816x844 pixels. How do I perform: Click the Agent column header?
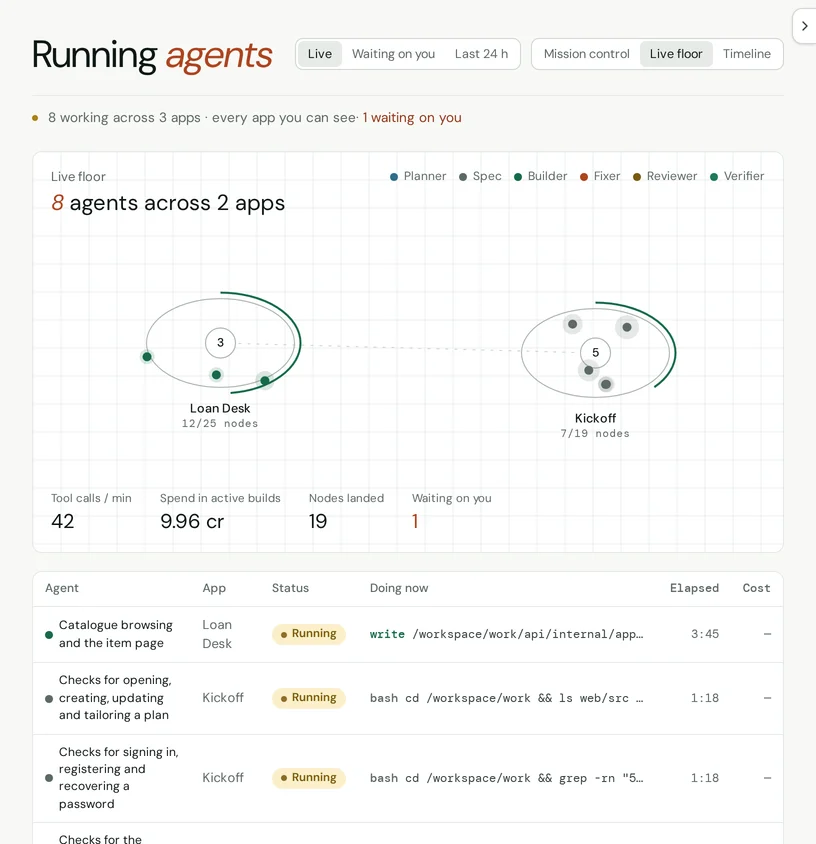point(62,588)
